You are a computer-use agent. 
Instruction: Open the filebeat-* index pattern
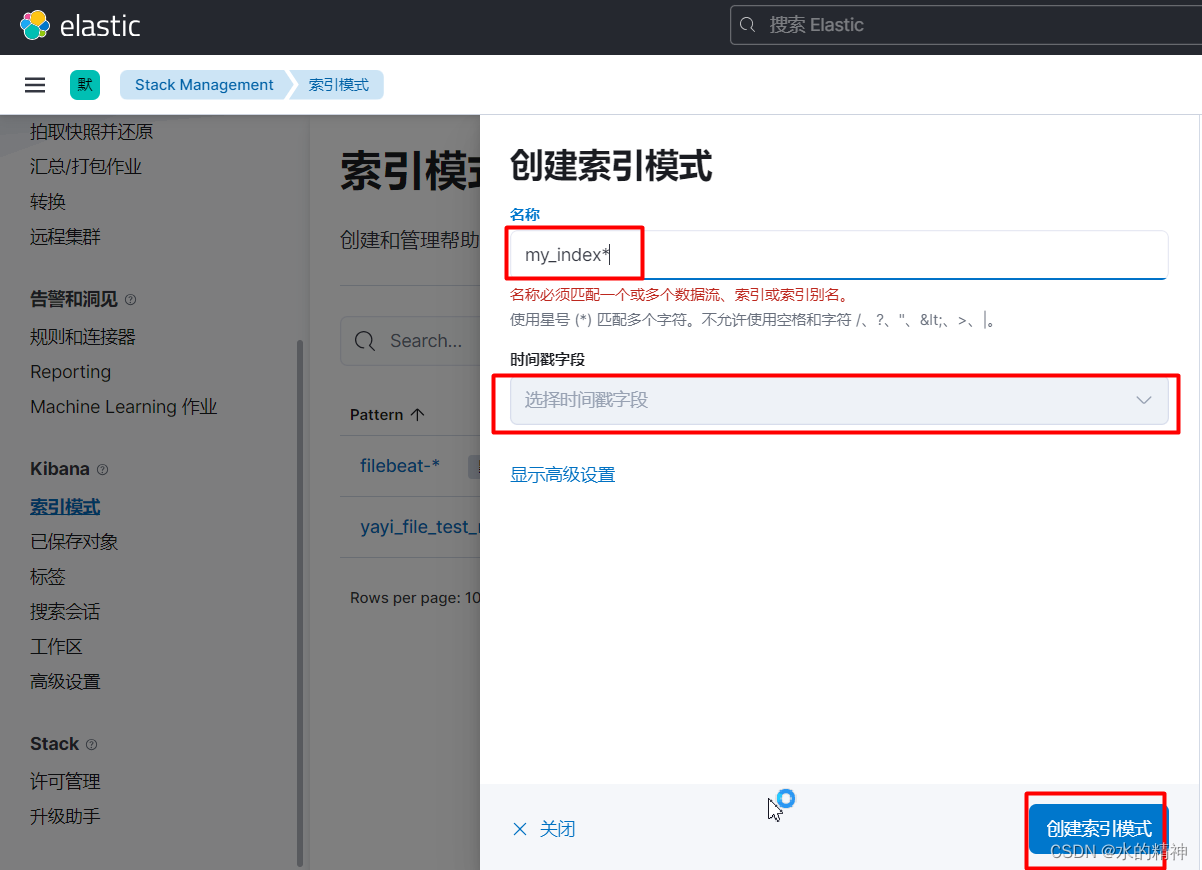tap(400, 465)
